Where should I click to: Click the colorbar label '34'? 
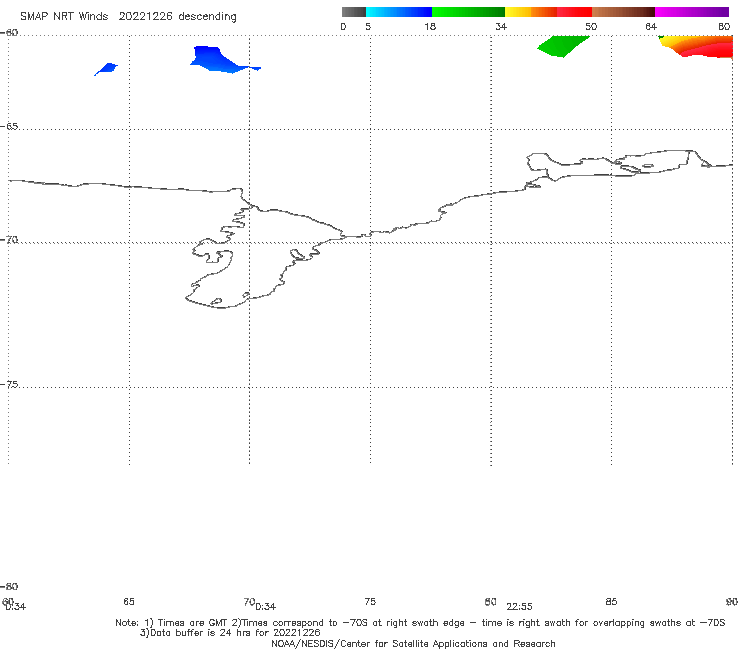[501, 26]
